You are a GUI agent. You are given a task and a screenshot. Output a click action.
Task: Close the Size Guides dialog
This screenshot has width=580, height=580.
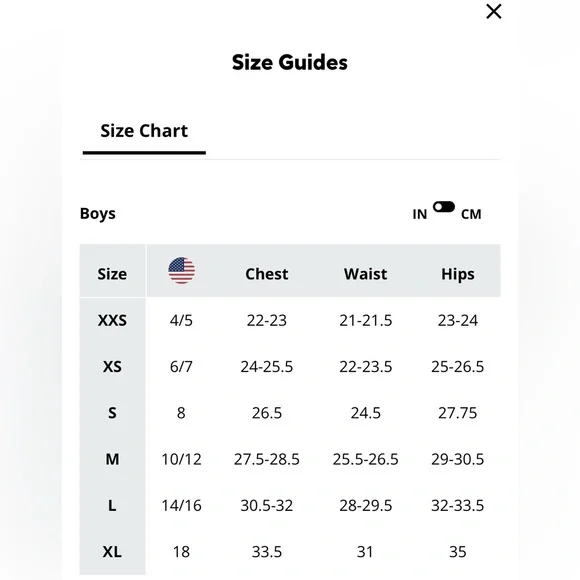[493, 11]
